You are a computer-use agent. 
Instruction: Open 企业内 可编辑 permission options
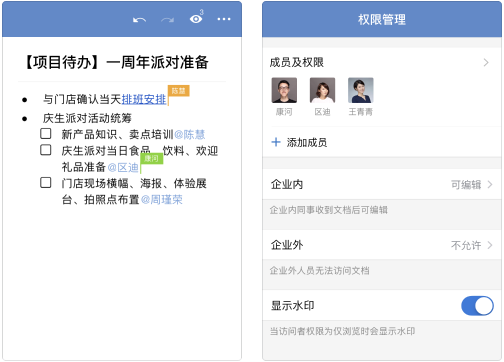tap(381, 184)
